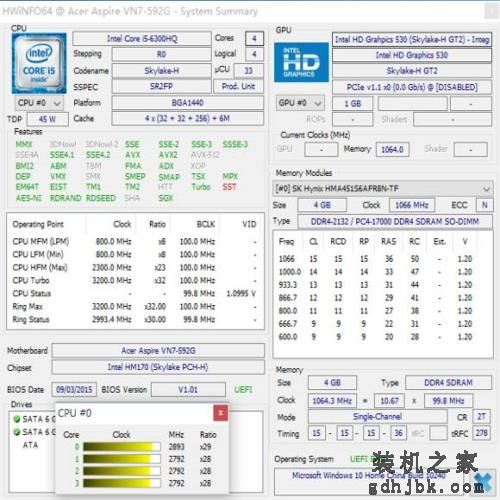Expand the SK Hynix memory module dropdown
500x500 pixels.
coord(383,189)
